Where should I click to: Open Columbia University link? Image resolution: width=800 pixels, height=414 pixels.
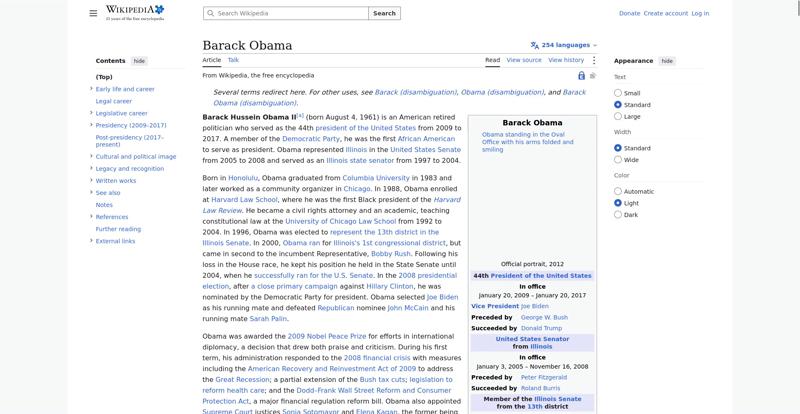point(376,178)
